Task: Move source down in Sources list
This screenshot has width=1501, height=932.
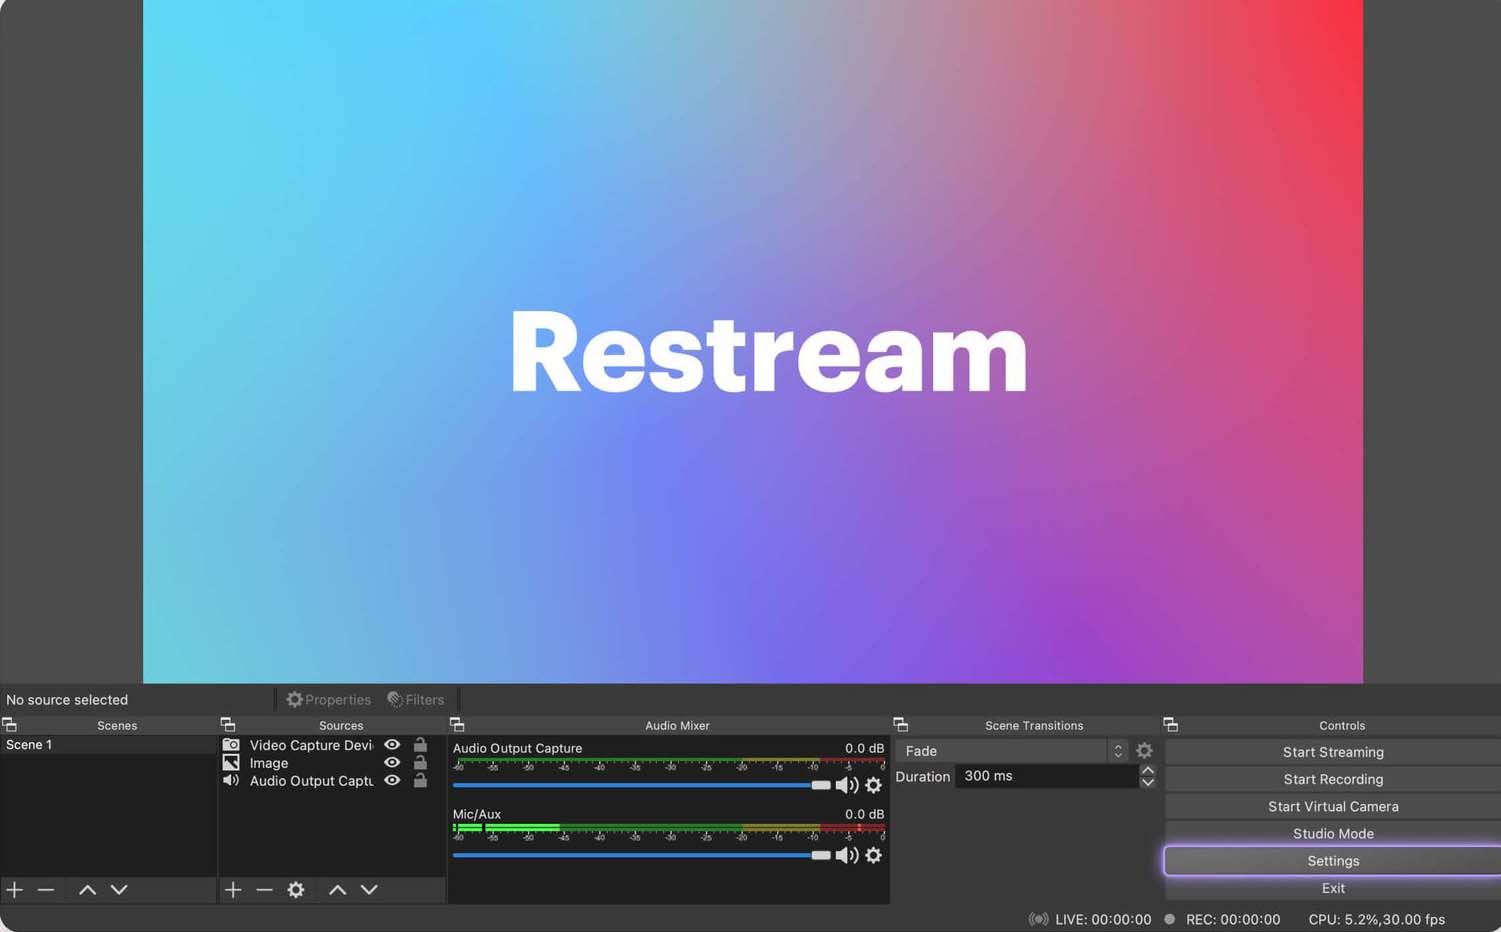Action: coord(369,889)
